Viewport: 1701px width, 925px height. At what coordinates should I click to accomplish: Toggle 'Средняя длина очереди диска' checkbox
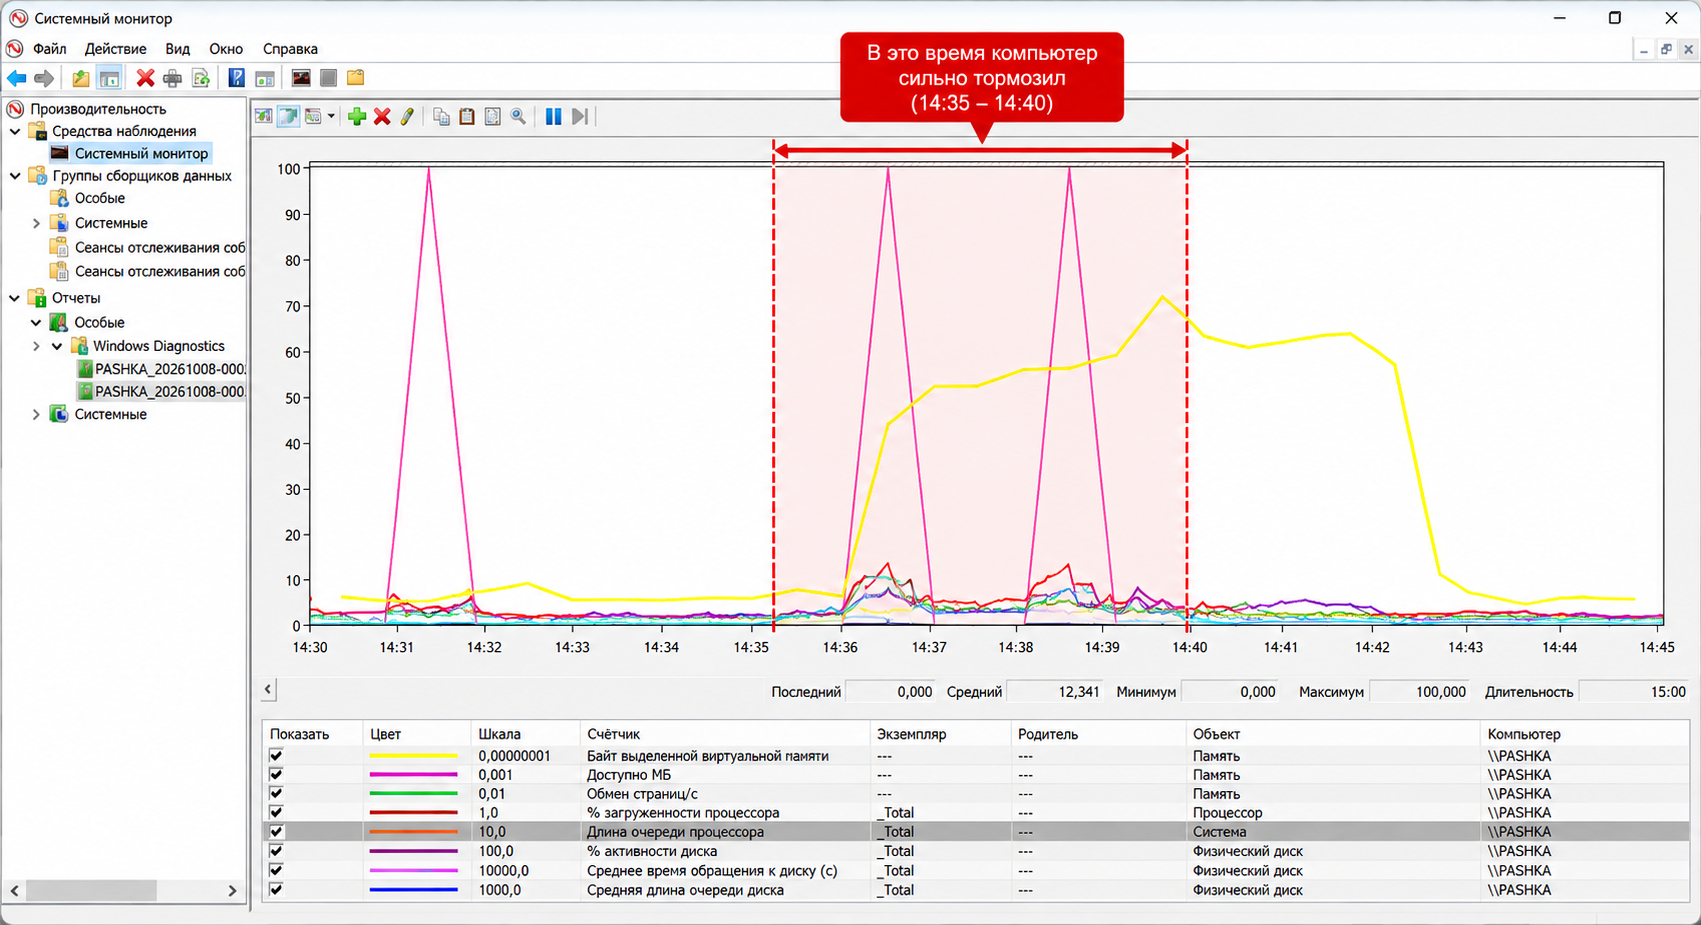276,890
